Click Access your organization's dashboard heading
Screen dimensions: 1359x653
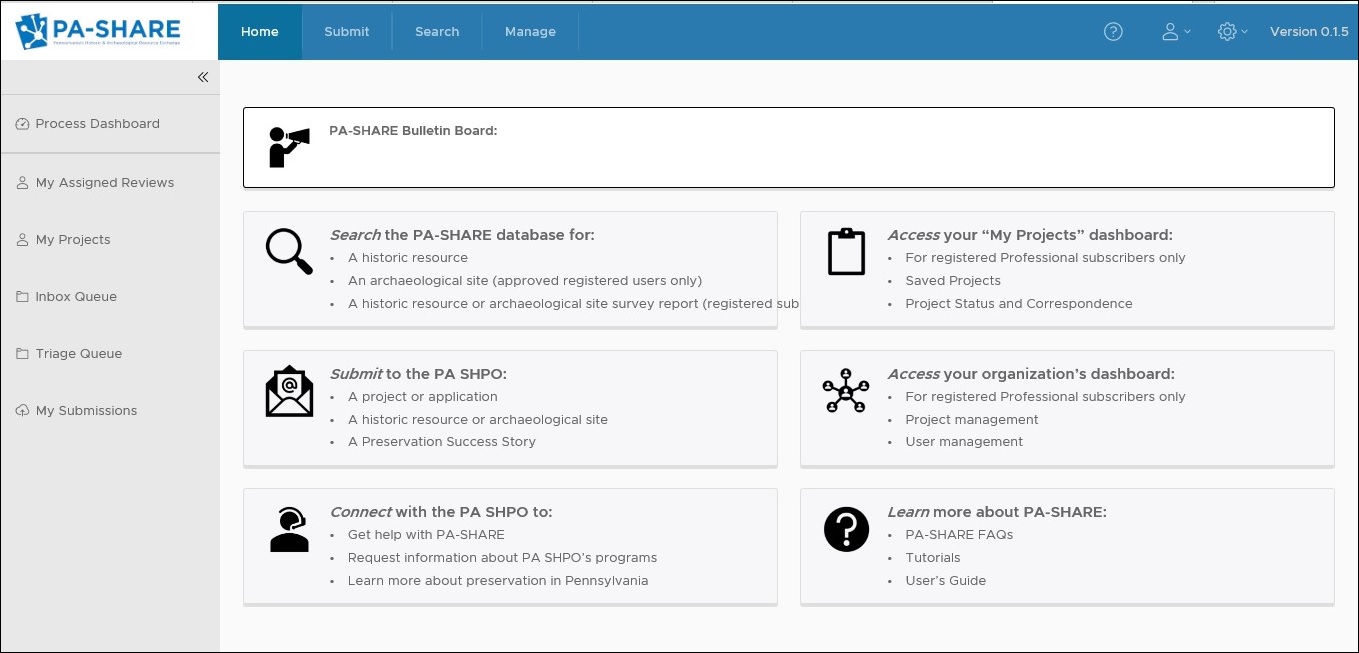click(1031, 374)
